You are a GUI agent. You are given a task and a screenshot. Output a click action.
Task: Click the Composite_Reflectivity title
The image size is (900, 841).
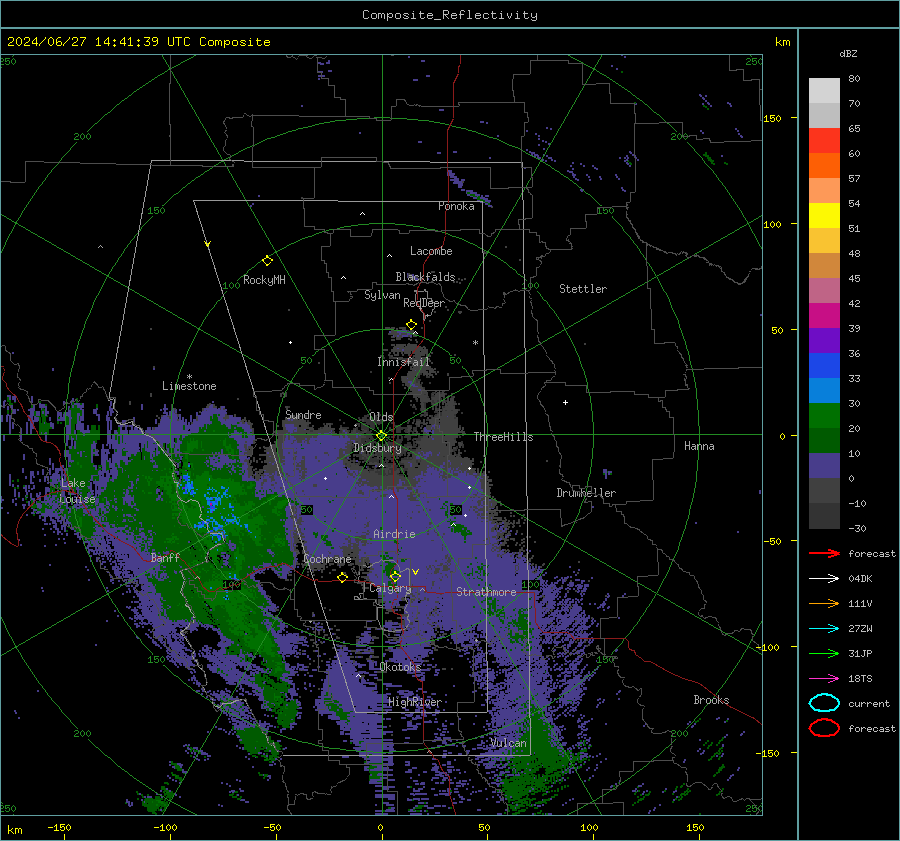(450, 15)
